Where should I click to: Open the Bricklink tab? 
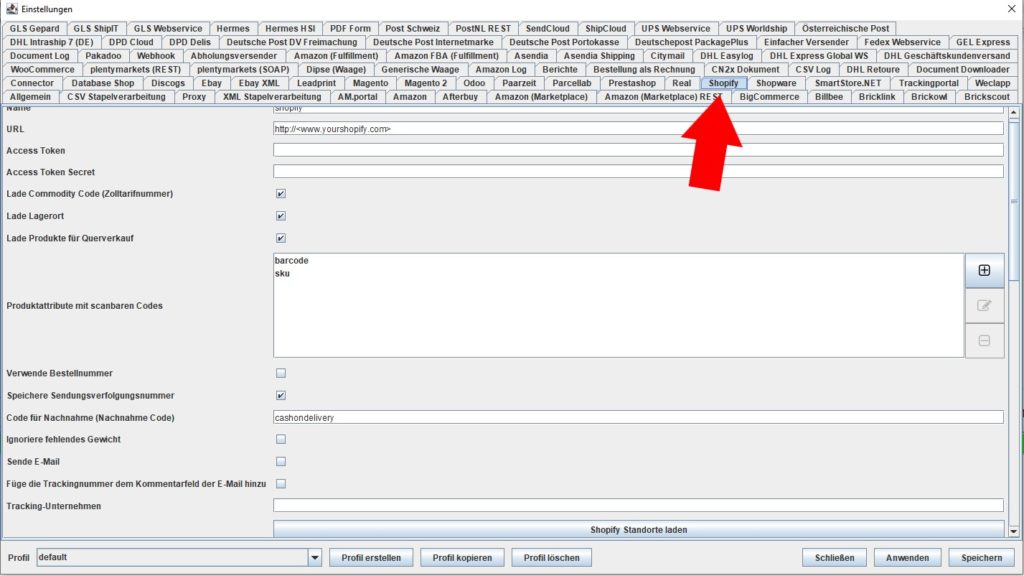[876, 97]
